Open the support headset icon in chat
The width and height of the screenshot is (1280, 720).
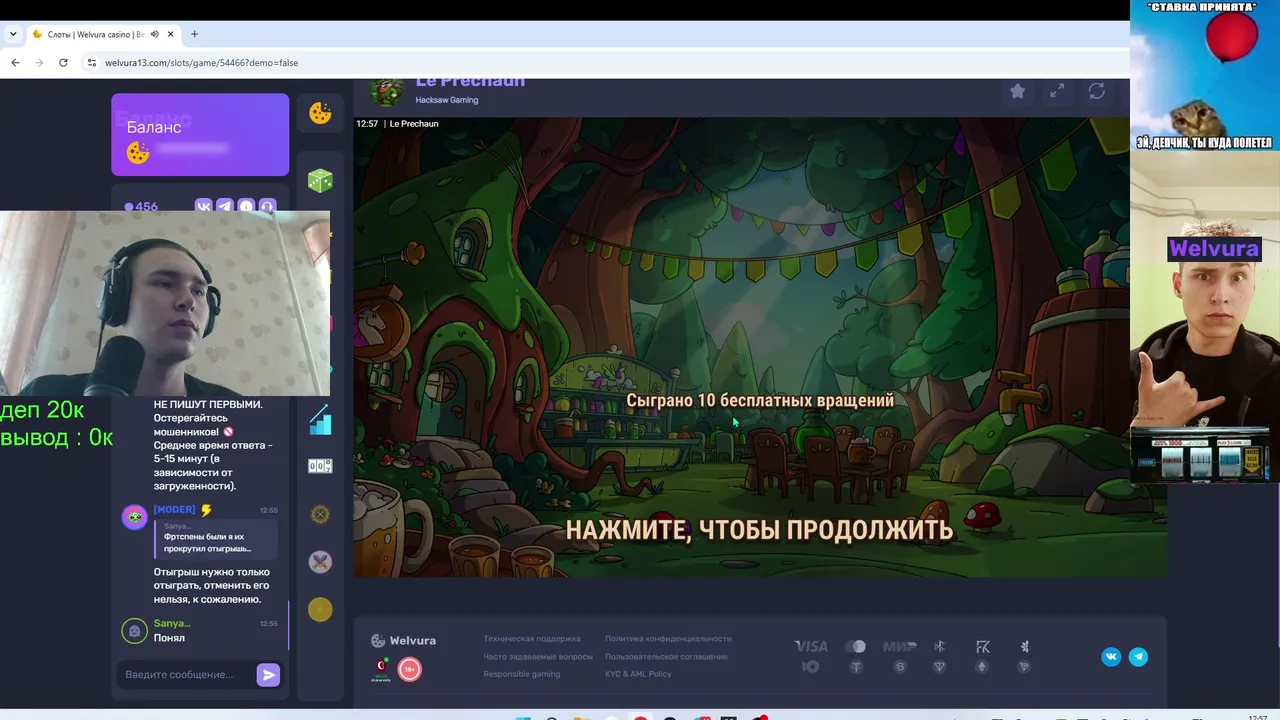point(267,207)
